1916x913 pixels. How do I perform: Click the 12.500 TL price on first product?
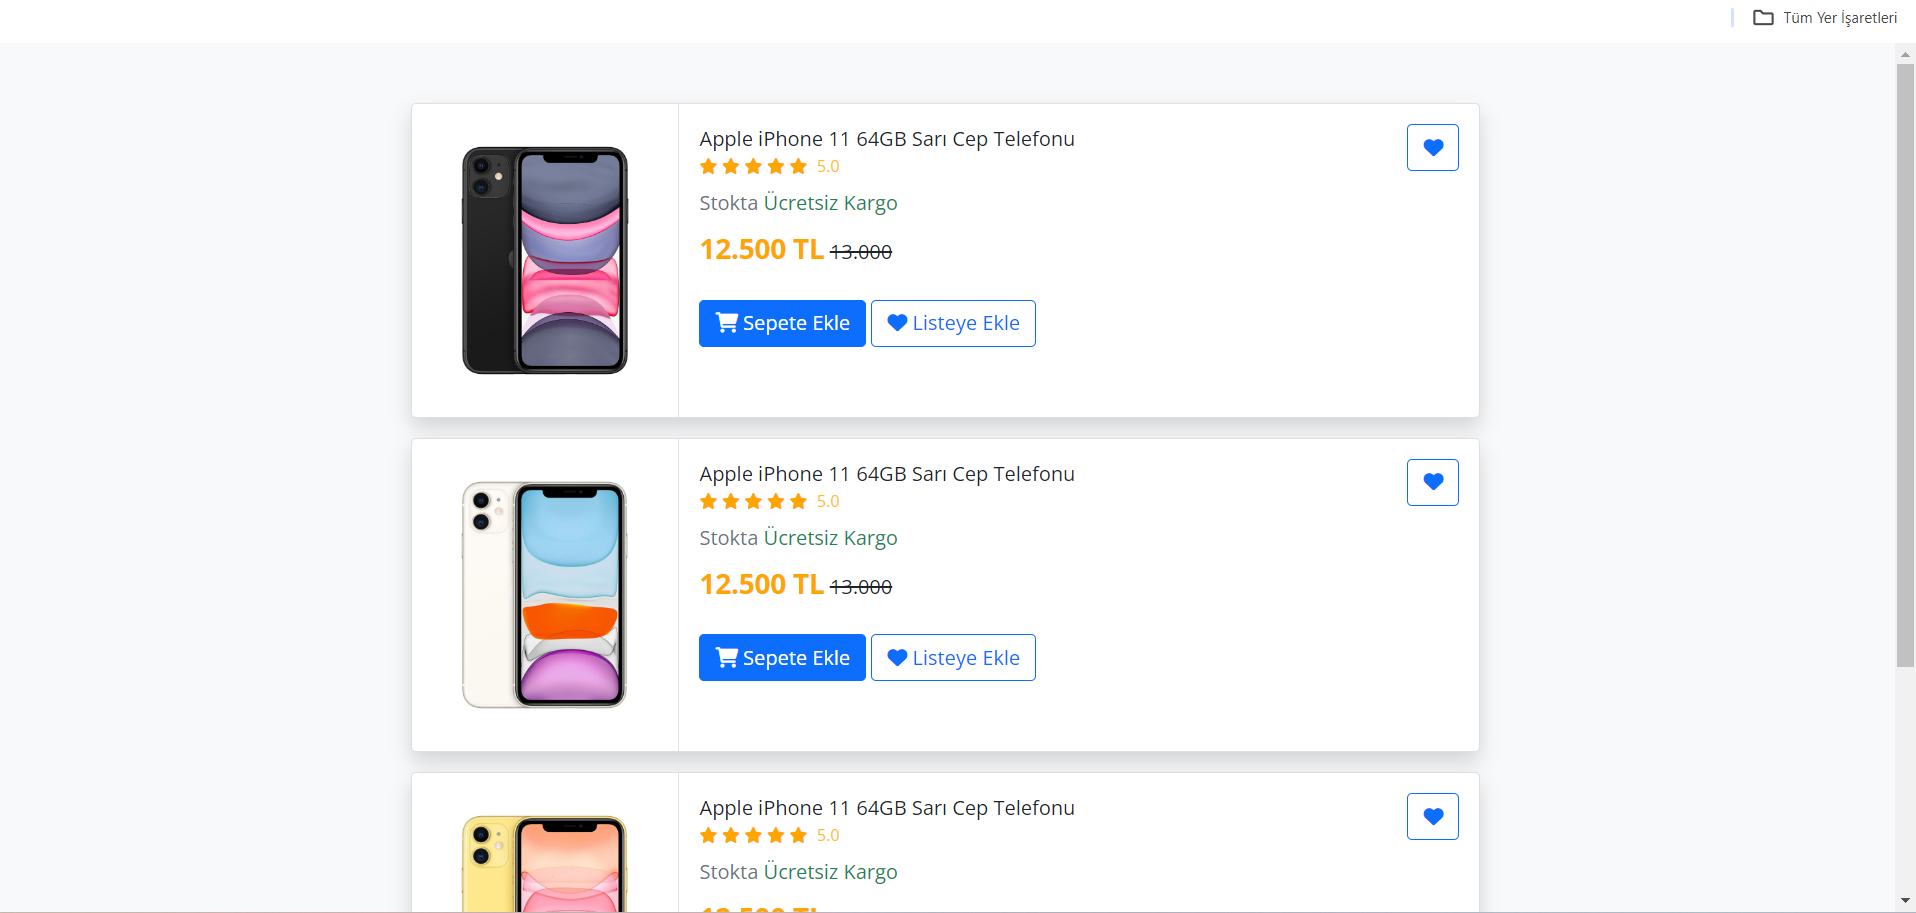tap(761, 249)
